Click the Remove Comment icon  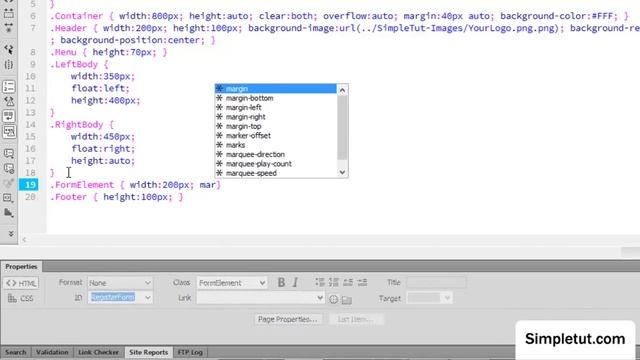[9, 168]
